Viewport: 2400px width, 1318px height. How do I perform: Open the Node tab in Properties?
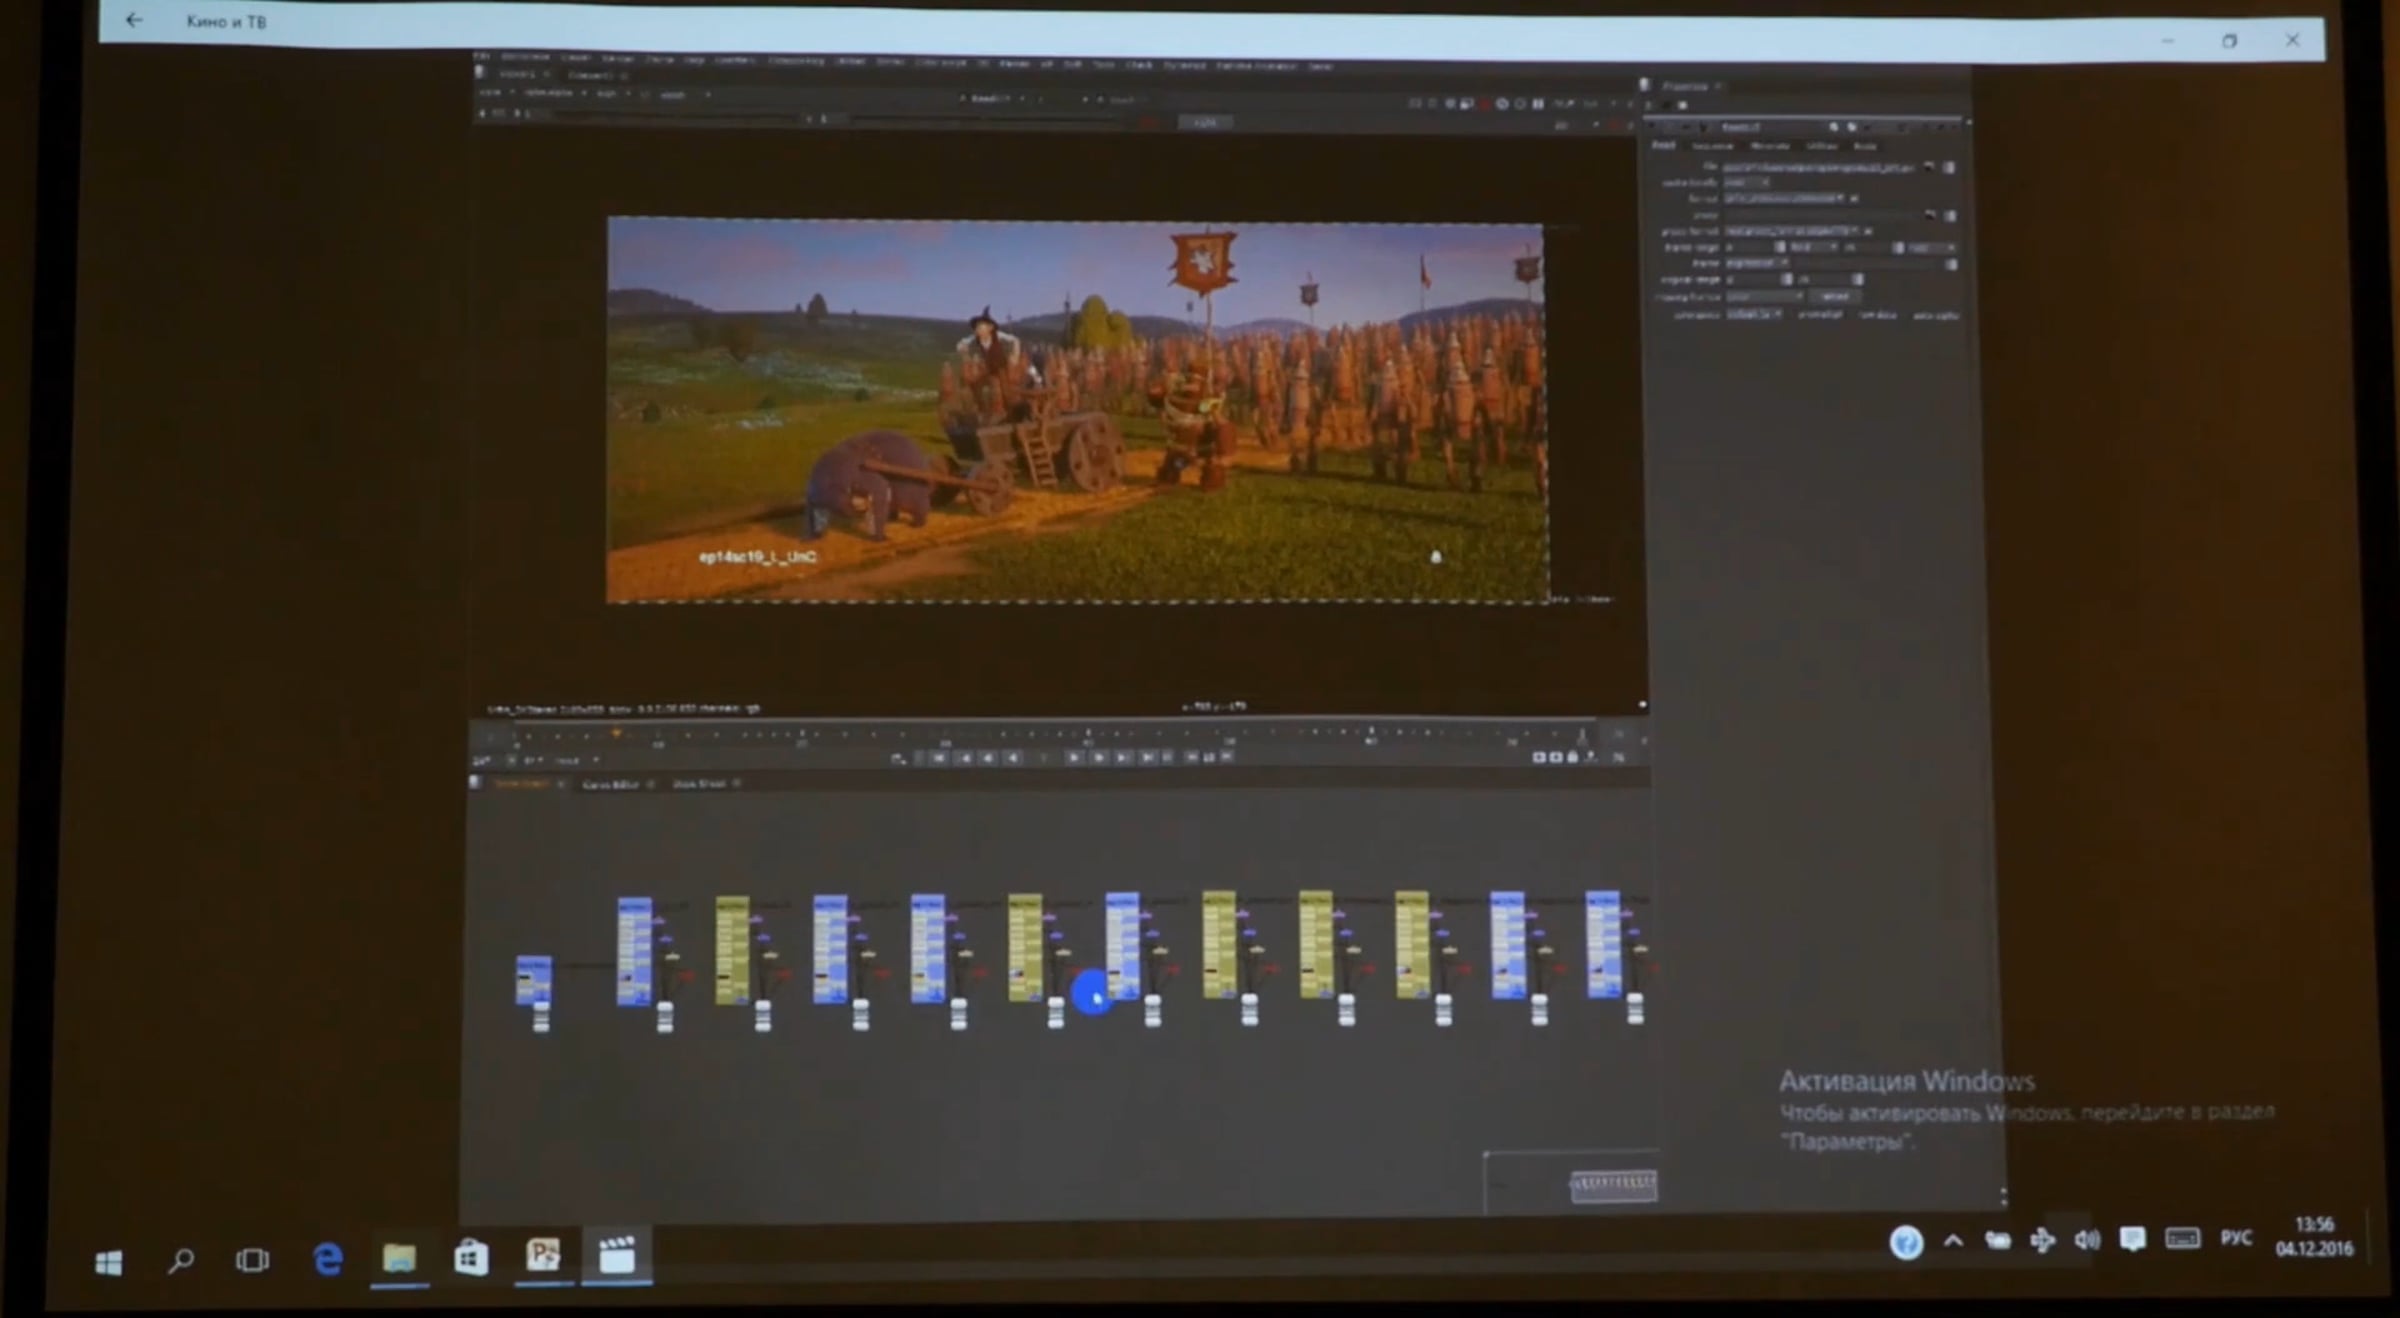point(1865,147)
